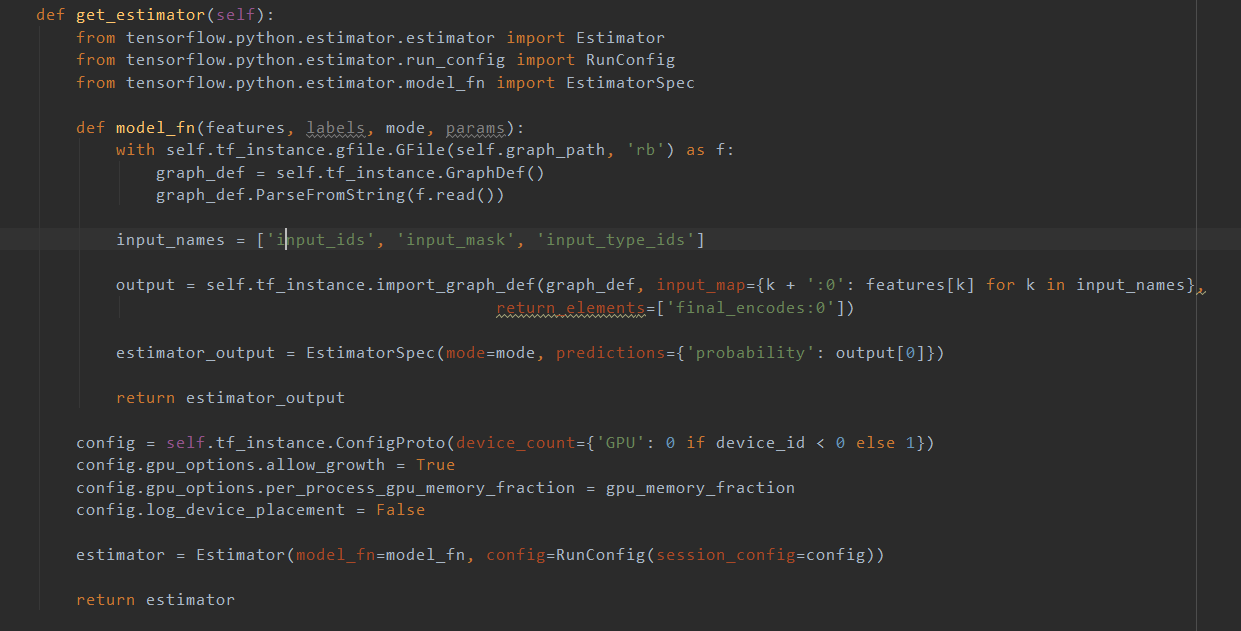The width and height of the screenshot is (1241, 631).
Task: Click the underlined return_elements keyword argument
Action: [x=570, y=307]
